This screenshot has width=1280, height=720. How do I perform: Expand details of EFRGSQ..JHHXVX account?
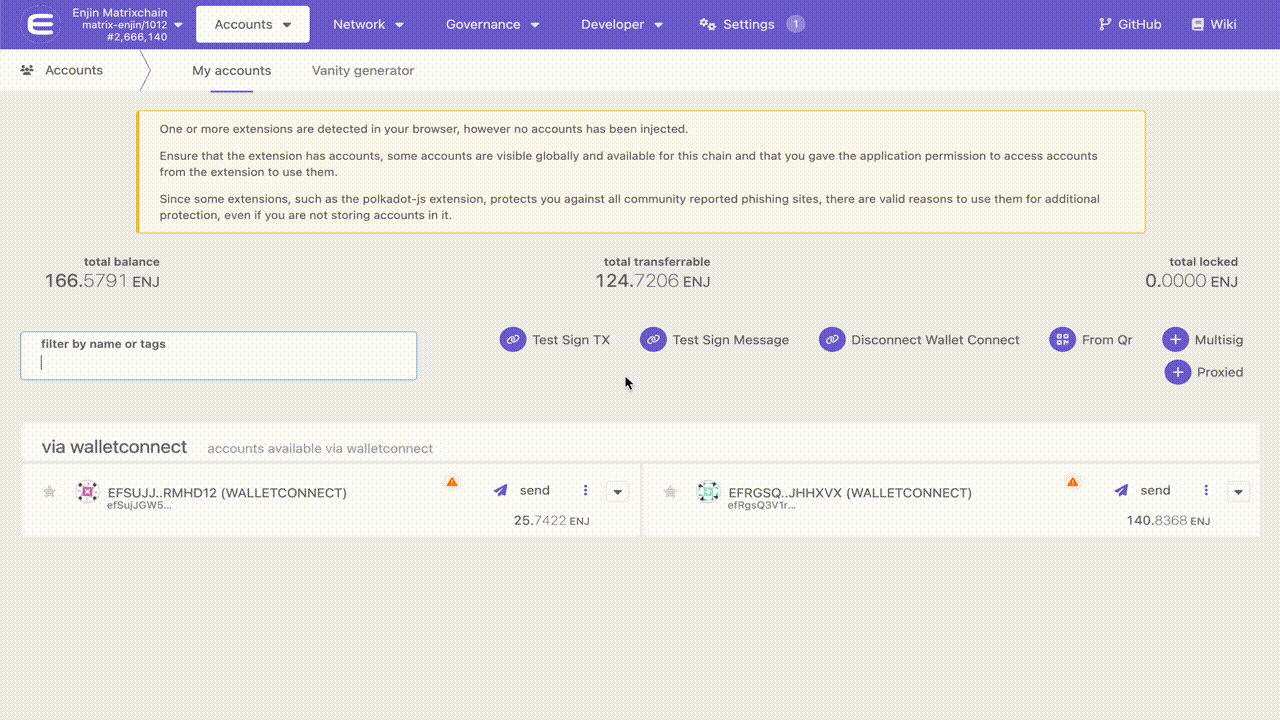(1238, 492)
